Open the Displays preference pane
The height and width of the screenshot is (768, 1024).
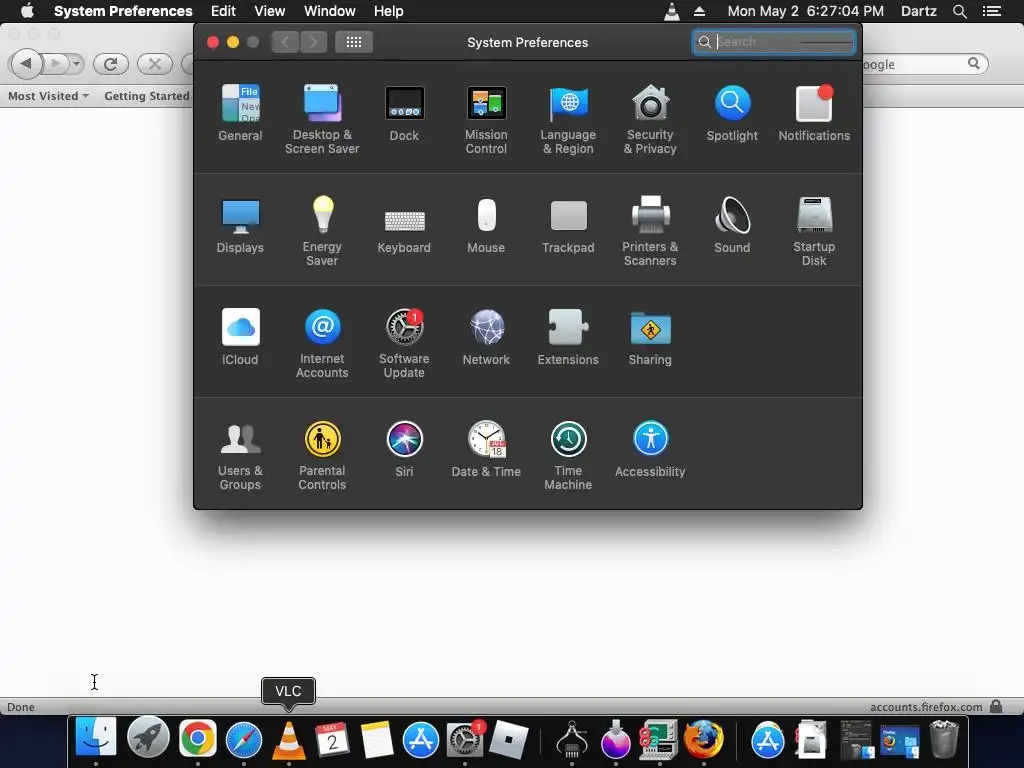[240, 225]
